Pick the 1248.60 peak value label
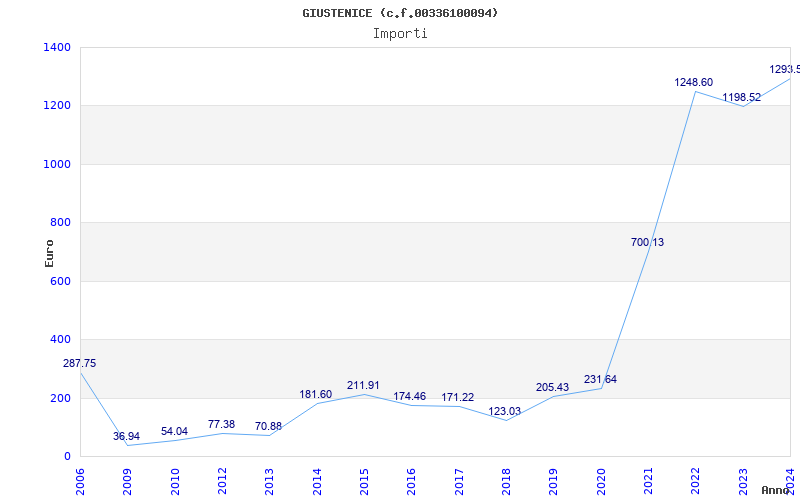Image resolution: width=800 pixels, height=500 pixels. pyautogui.click(x=693, y=82)
